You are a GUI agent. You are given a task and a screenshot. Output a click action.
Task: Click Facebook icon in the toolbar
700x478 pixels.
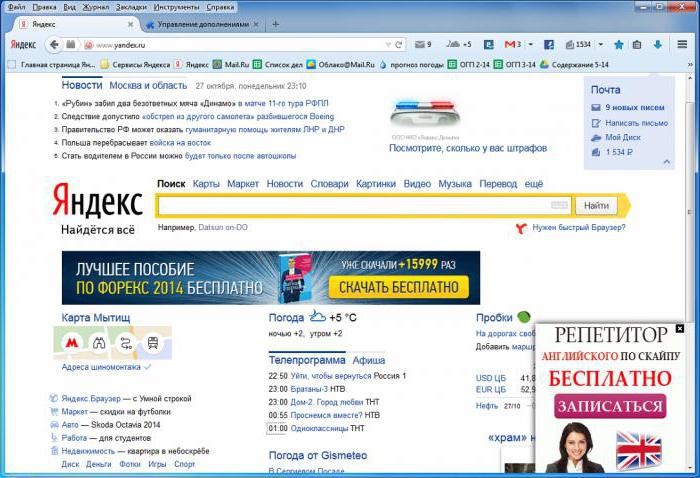(549, 45)
